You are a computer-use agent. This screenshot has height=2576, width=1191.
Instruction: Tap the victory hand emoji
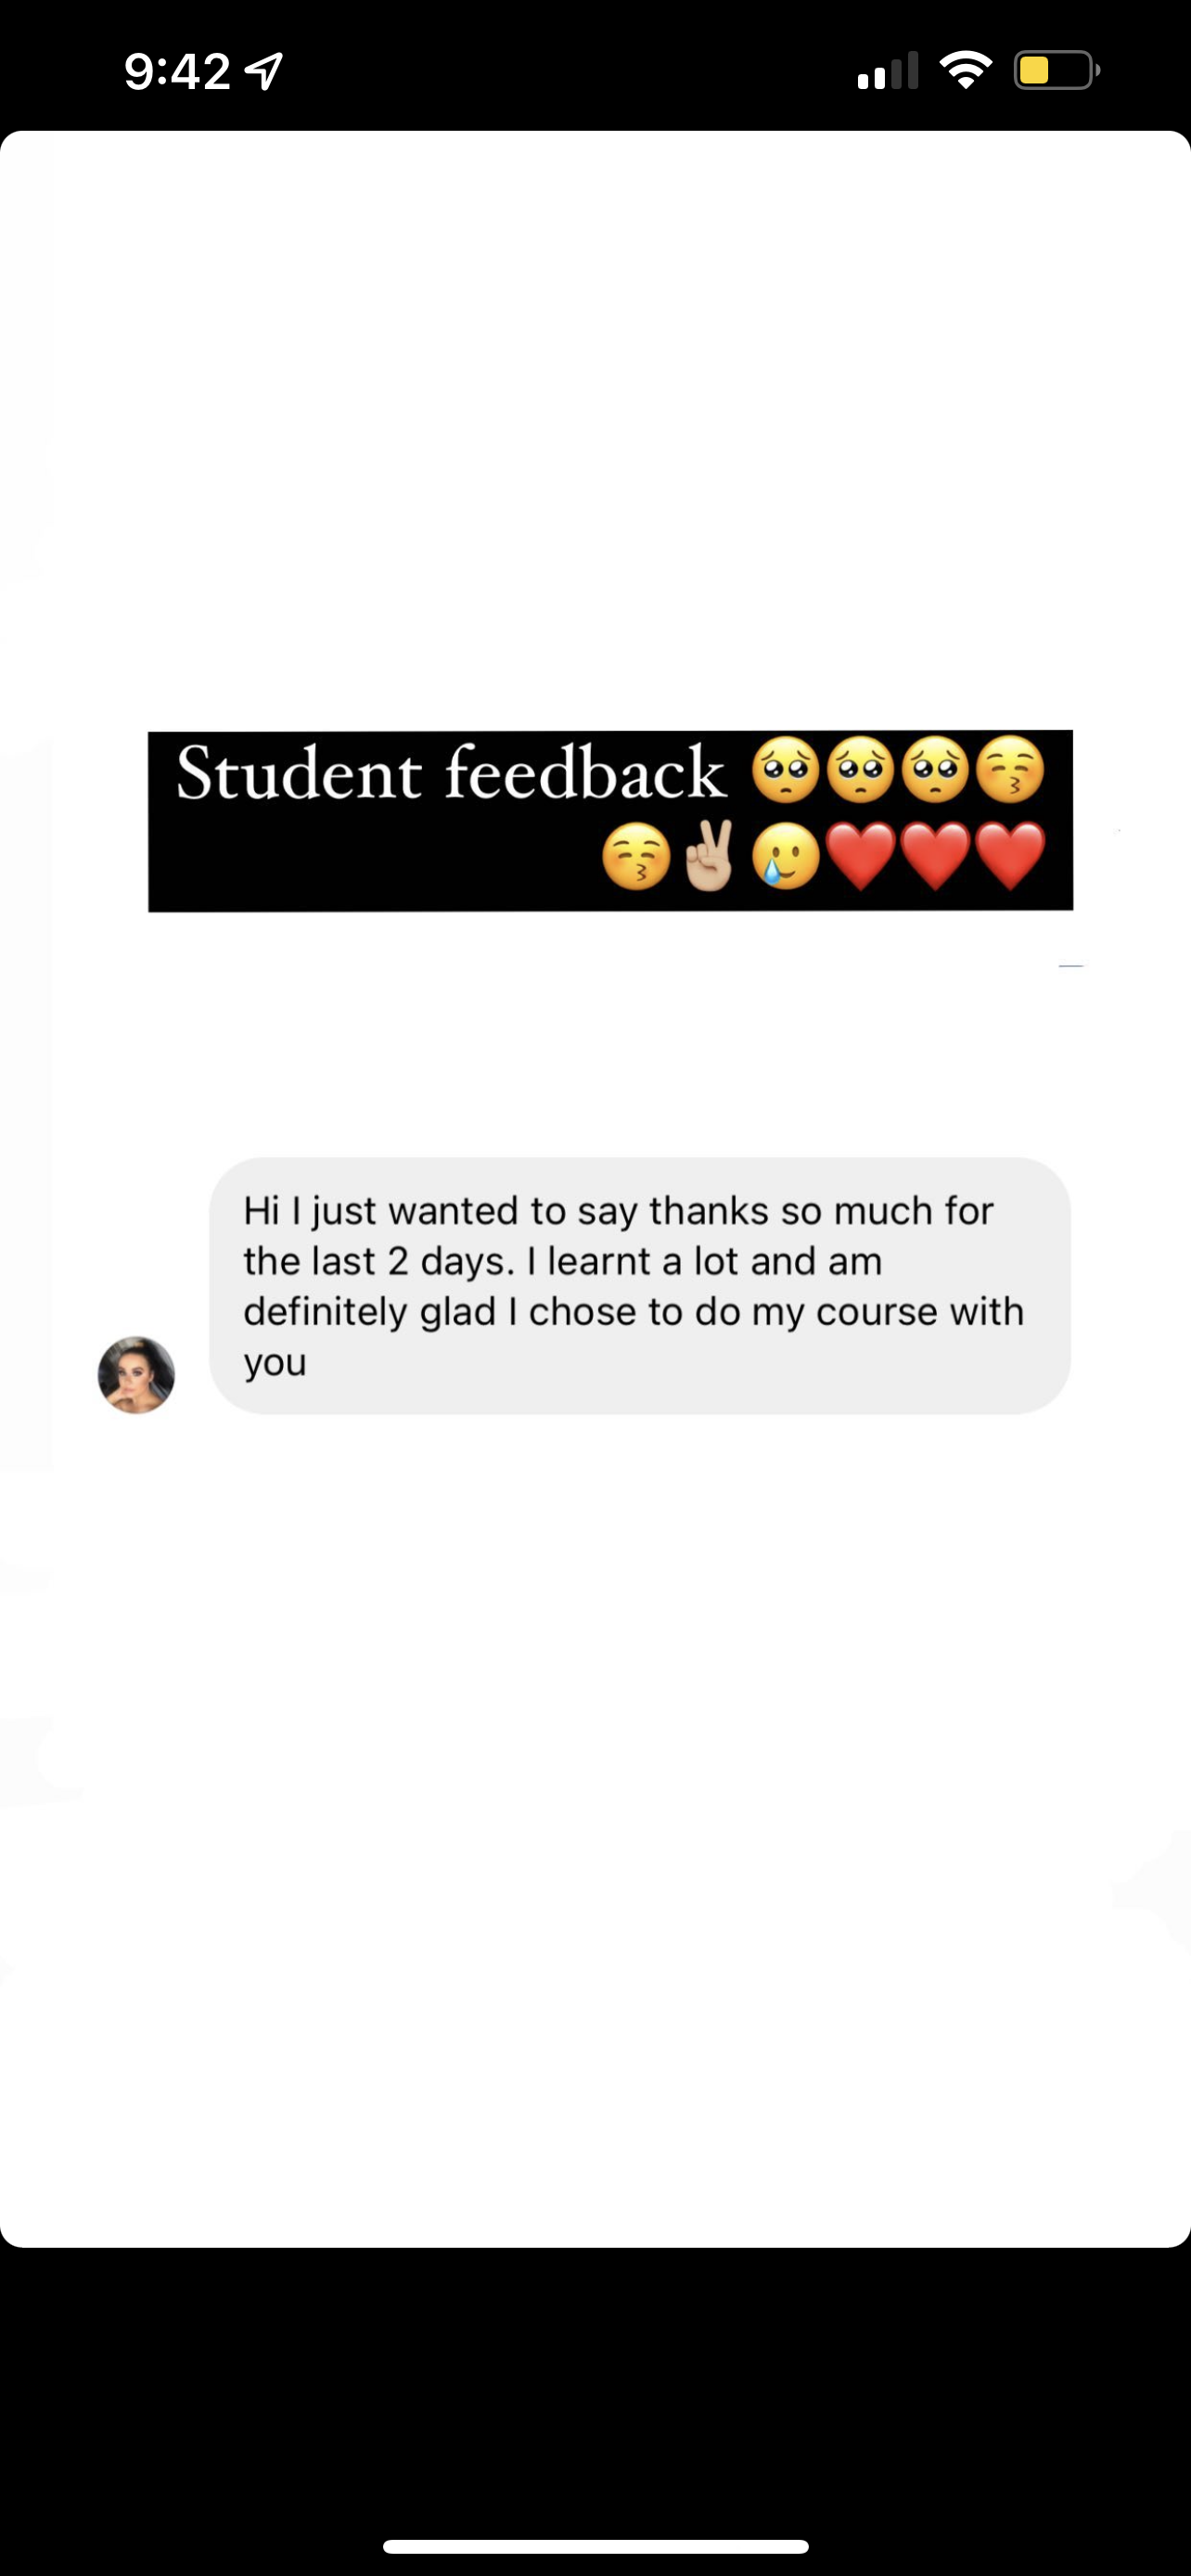[x=710, y=856]
